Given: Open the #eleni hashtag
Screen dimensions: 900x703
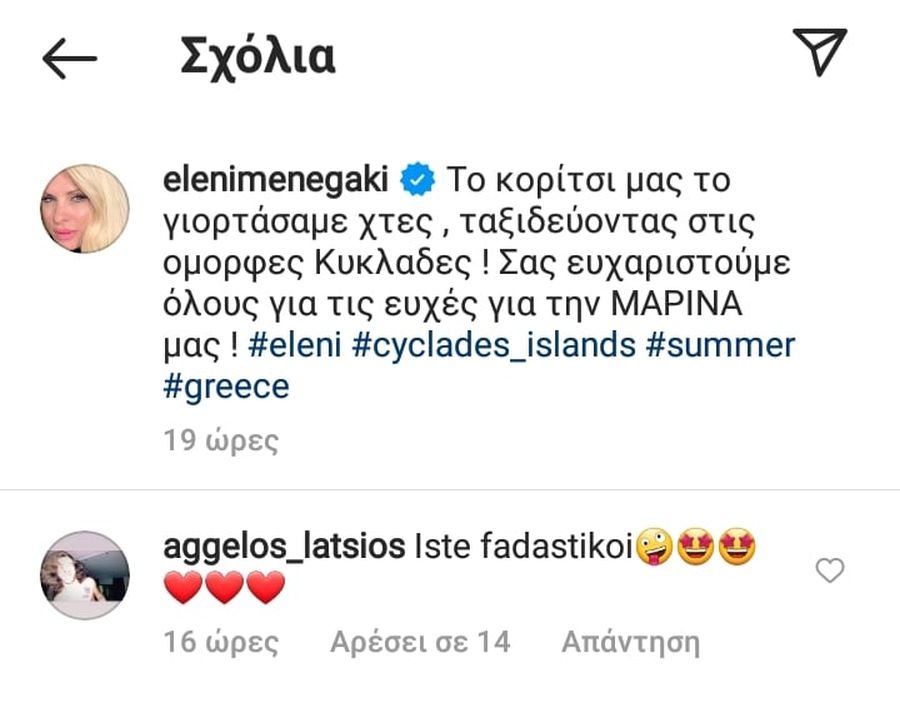Looking at the screenshot, I should click(295, 345).
